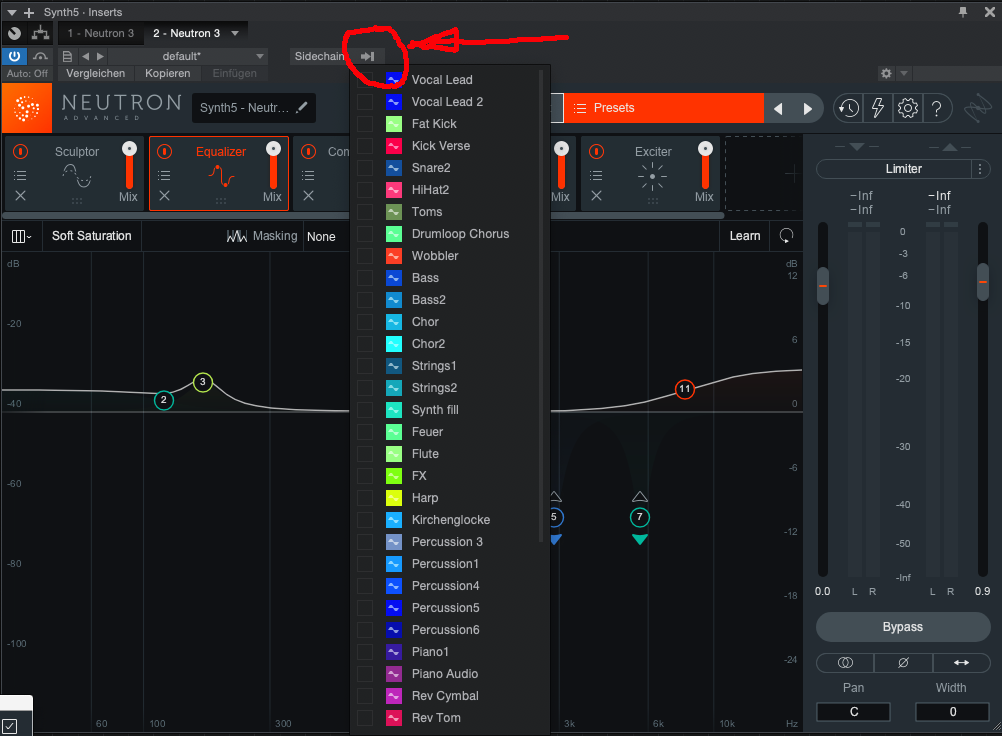The width and height of the screenshot is (1002, 736).
Task: Remove the Sculptor module with X
Action: [x=20, y=196]
